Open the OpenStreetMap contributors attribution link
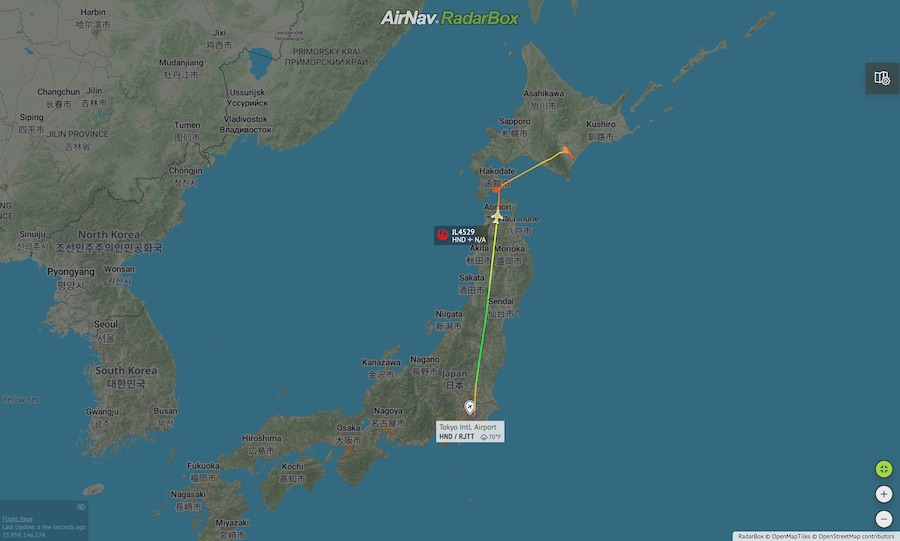The height and width of the screenshot is (541, 900). (x=856, y=536)
